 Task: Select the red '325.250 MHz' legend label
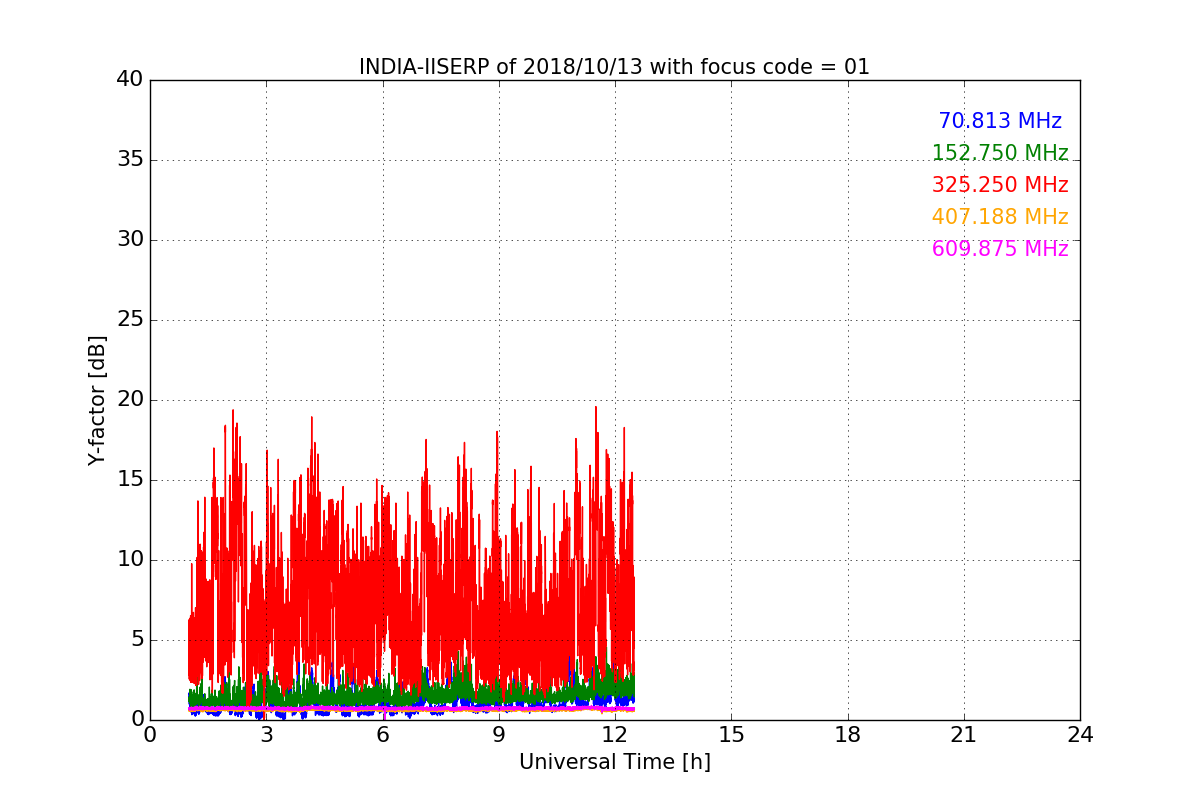(1000, 185)
